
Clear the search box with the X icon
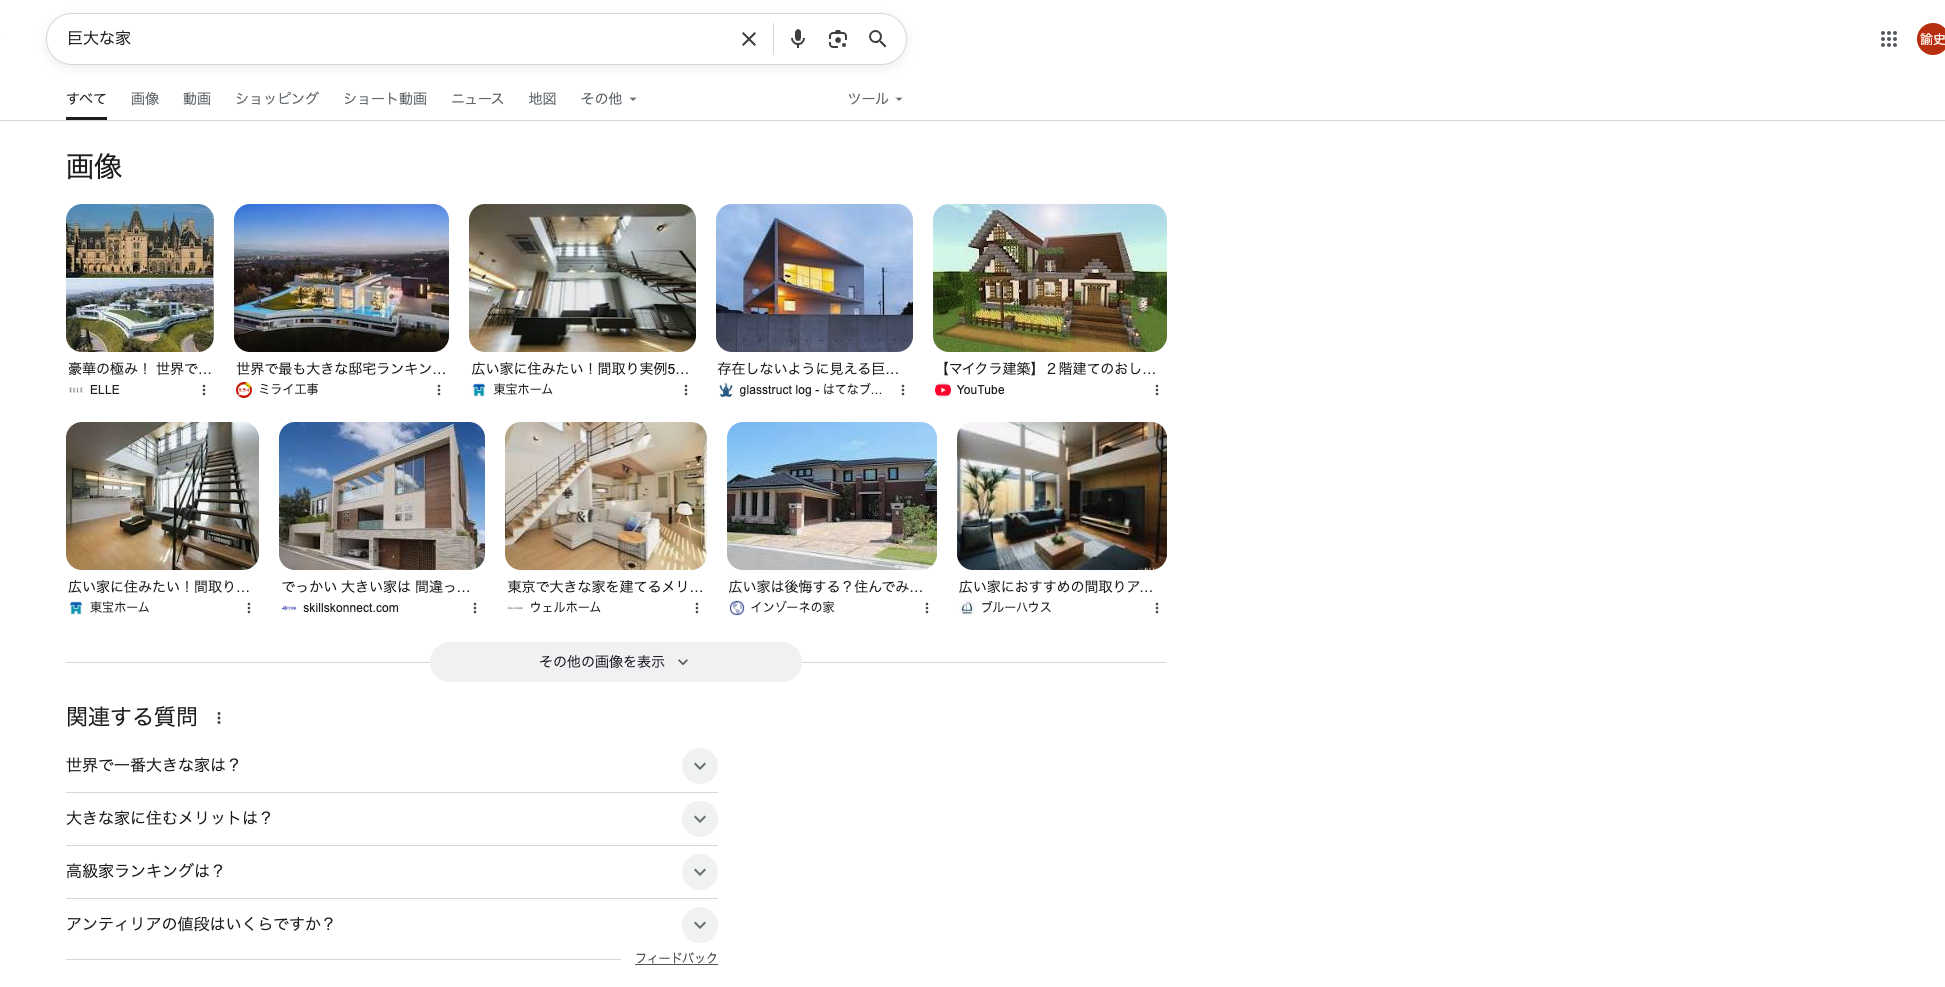[x=748, y=39]
